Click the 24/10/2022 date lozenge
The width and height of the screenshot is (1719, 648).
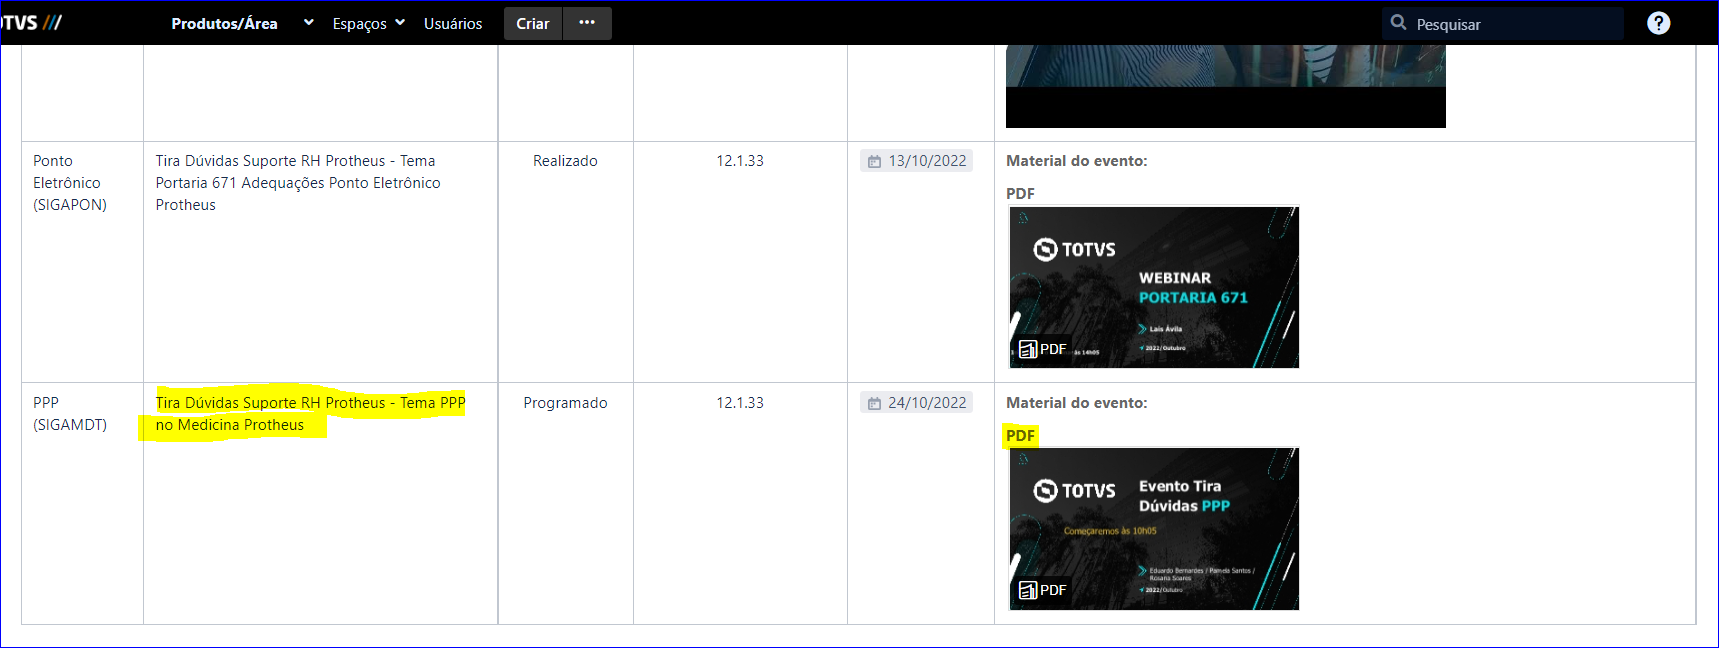[916, 403]
